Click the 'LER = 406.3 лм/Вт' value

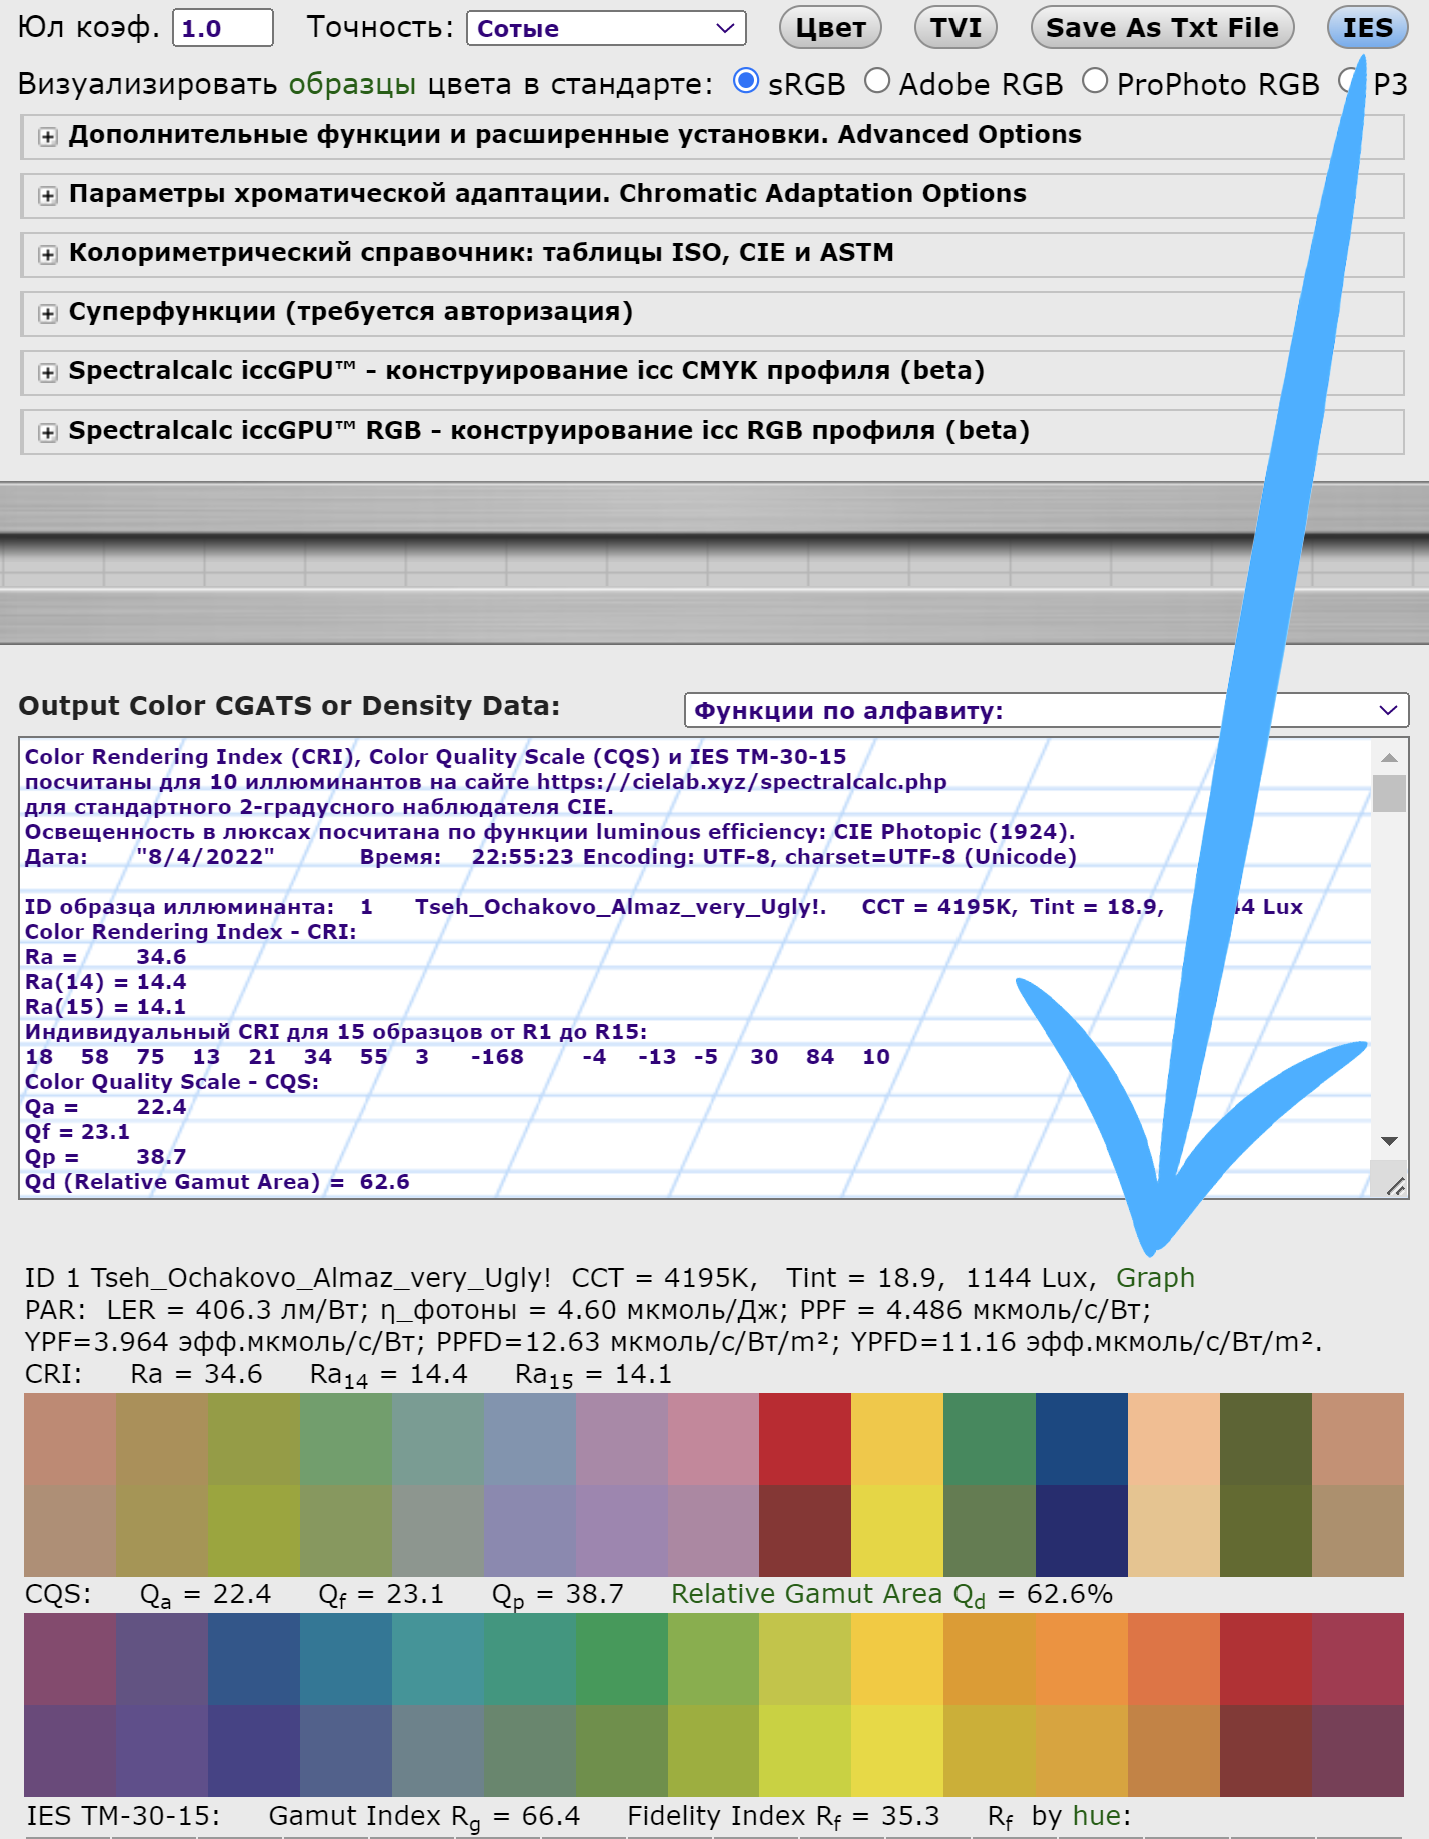click(237, 1310)
